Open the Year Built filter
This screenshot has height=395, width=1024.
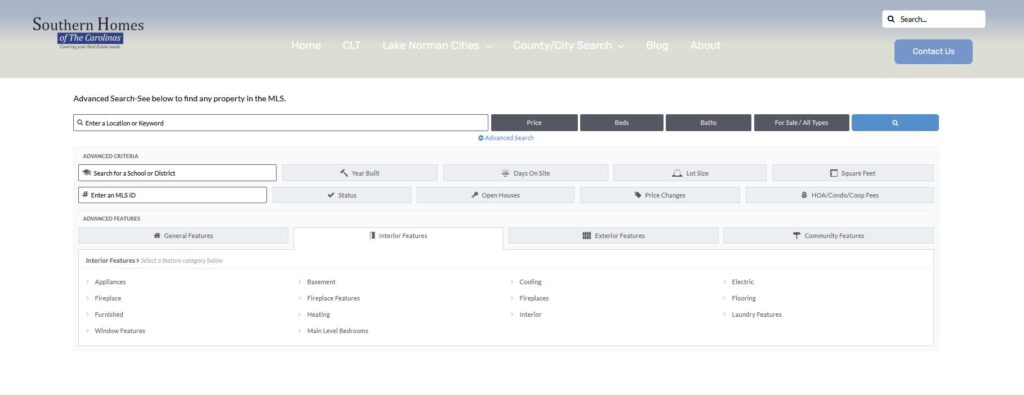pyautogui.click(x=360, y=173)
